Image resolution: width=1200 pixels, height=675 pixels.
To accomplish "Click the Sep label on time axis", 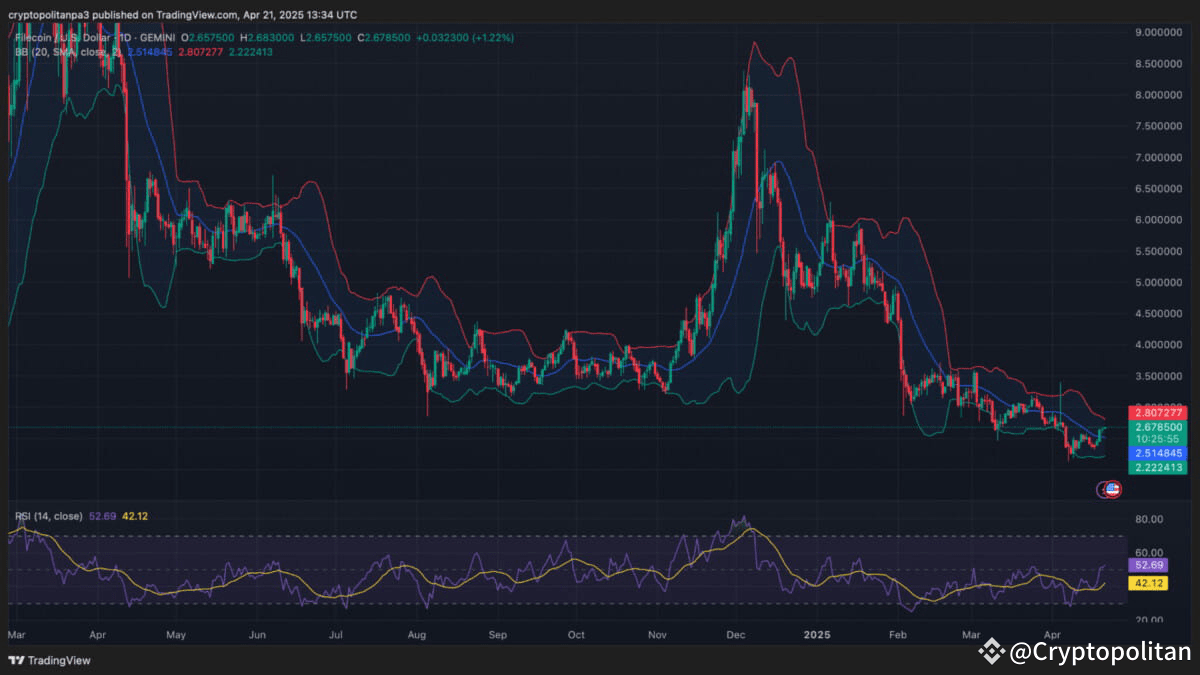I will 498,635.
